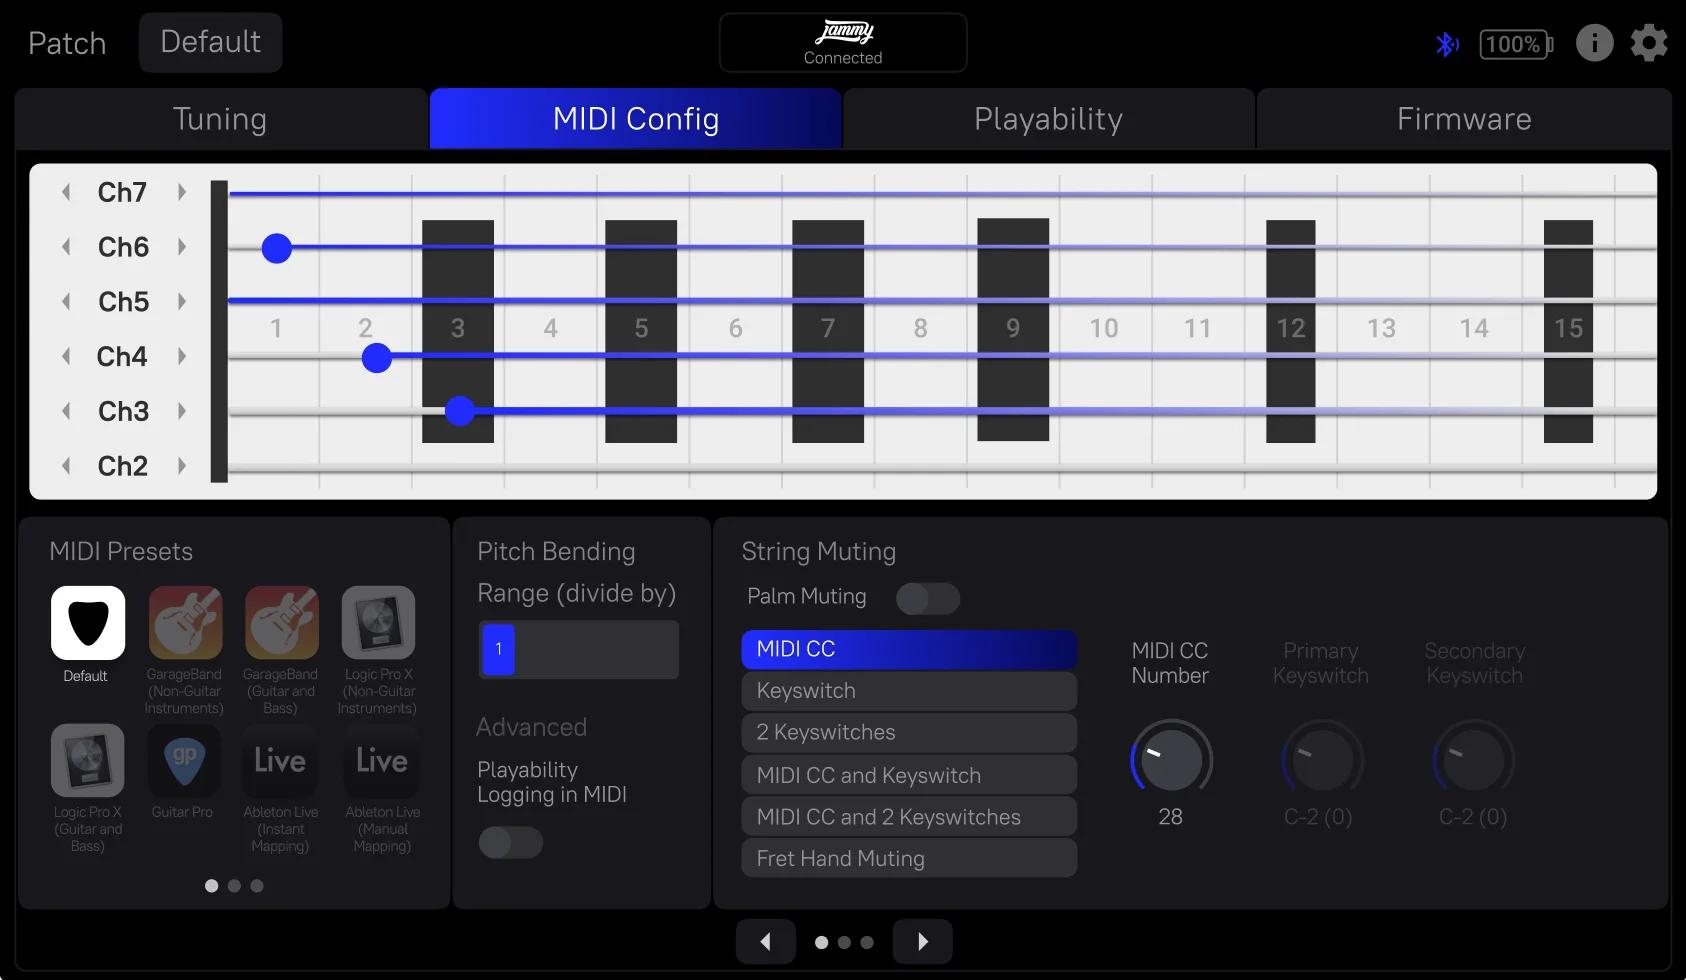Click left arrow next to Ch2

click(66, 466)
